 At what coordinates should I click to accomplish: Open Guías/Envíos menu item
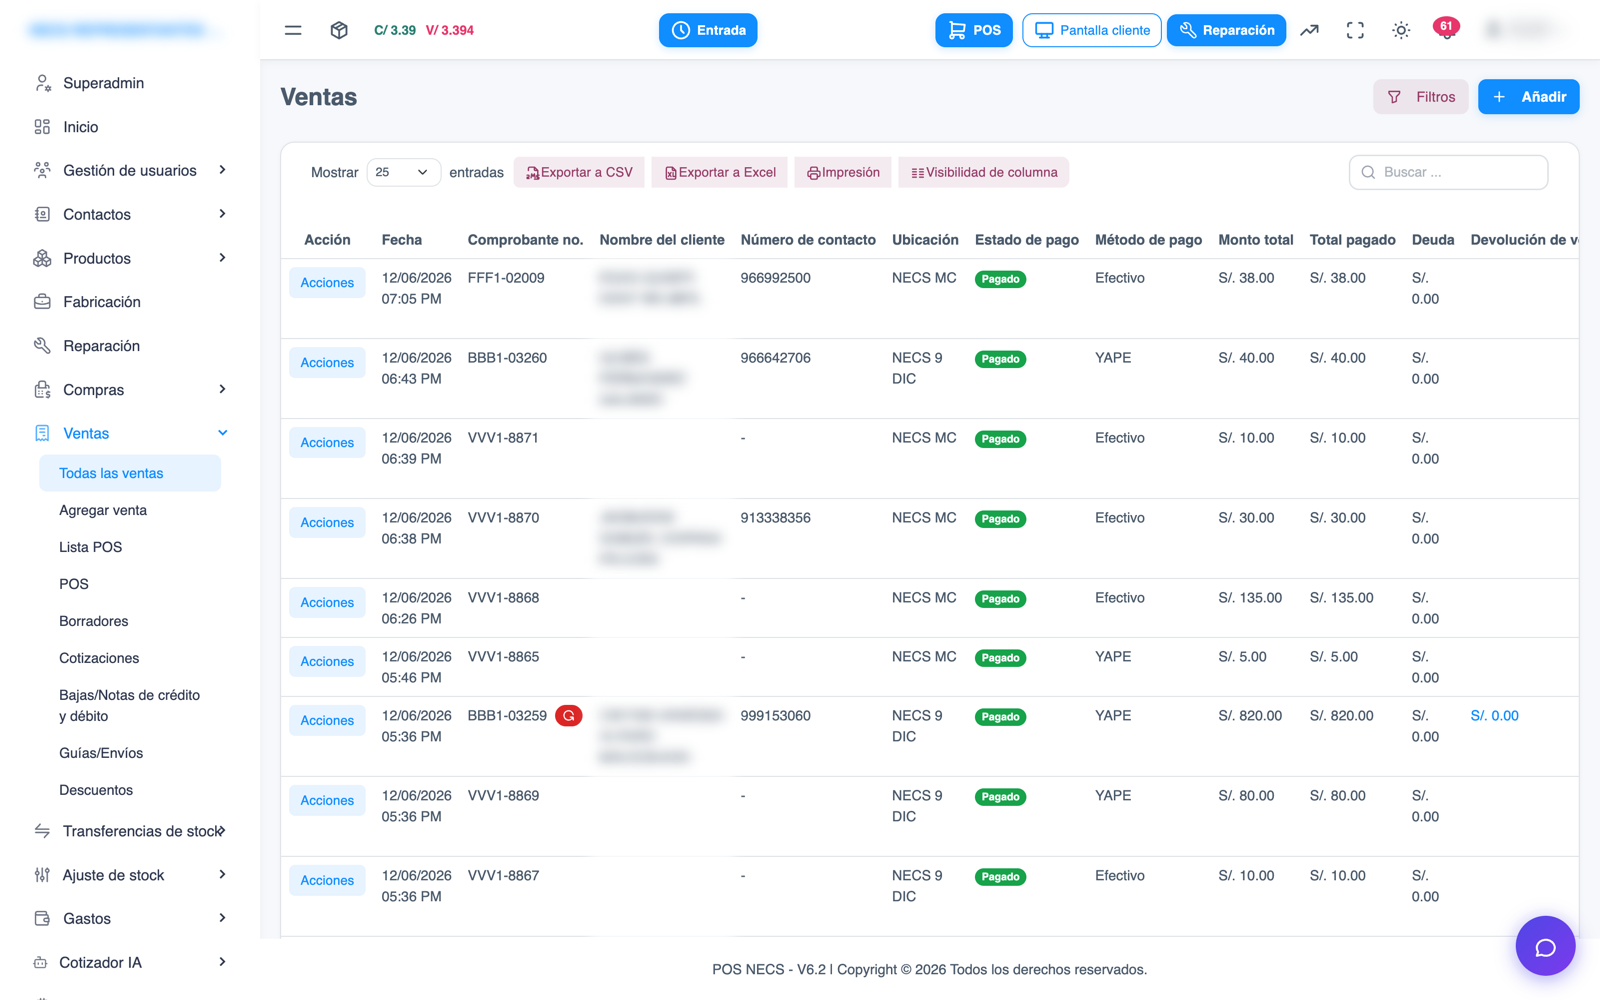point(101,753)
